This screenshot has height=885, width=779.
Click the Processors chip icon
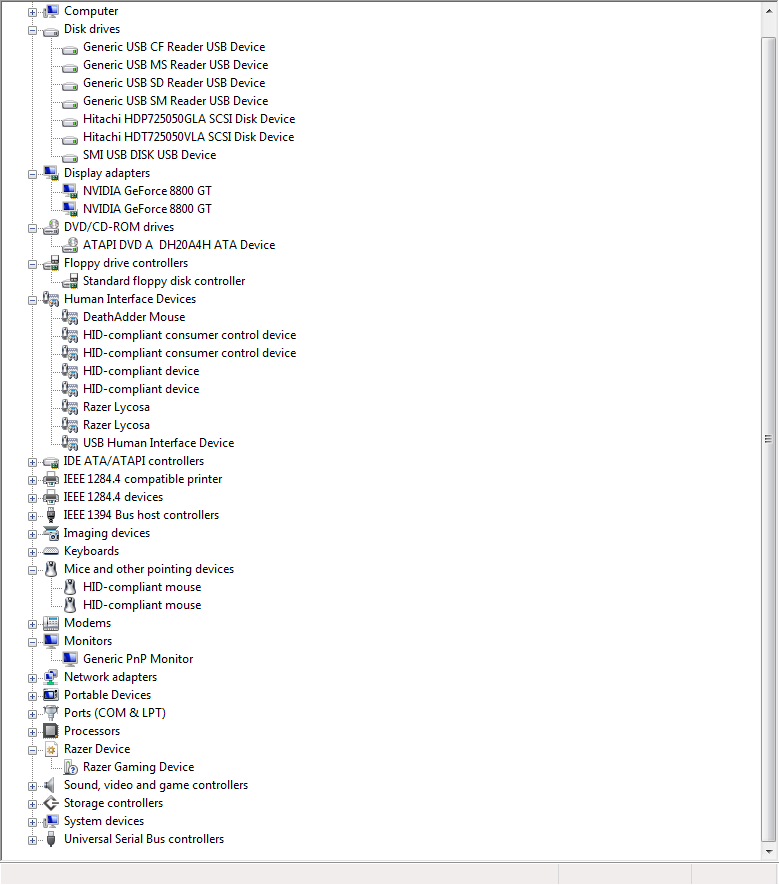pos(51,731)
